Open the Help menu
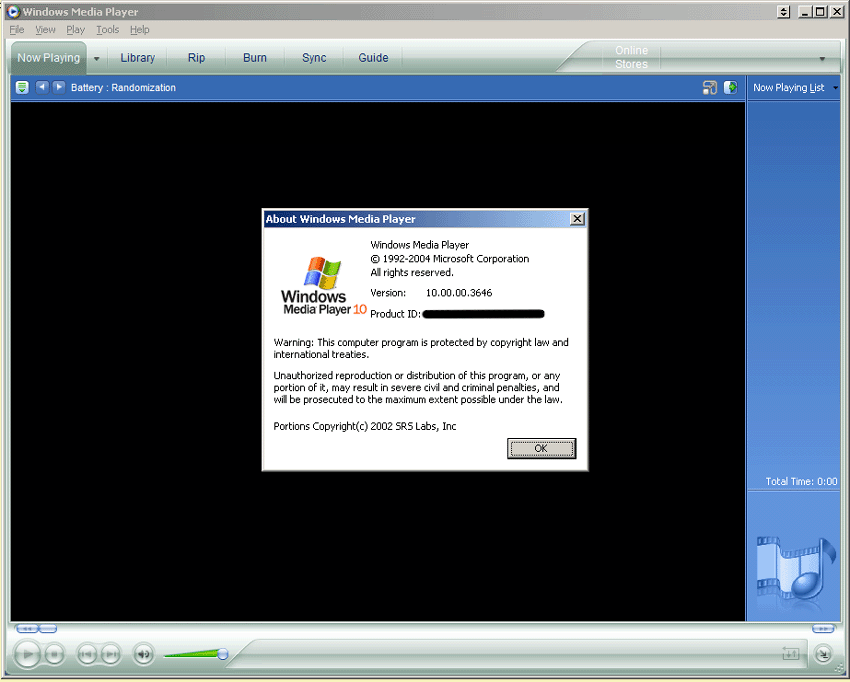Viewport: 850px width, 682px height. (139, 30)
